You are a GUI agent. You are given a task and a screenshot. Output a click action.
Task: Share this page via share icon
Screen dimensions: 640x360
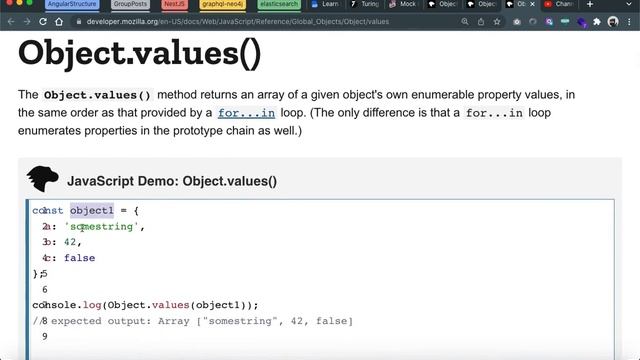481,22
